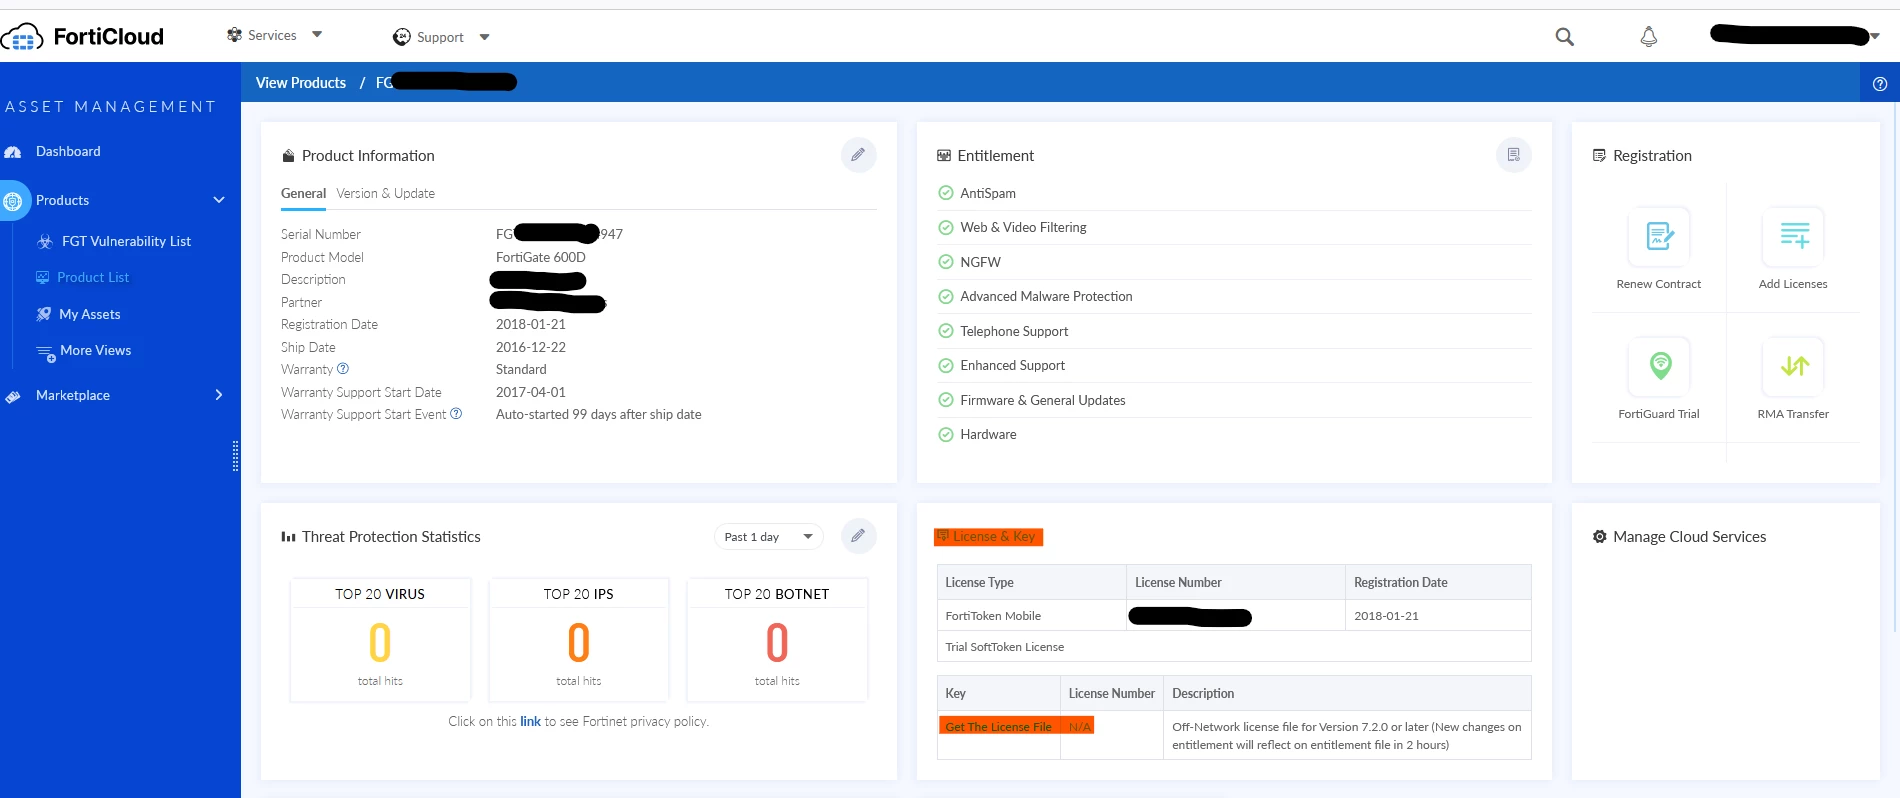Click the Trial SoftToken License text

(1004, 647)
